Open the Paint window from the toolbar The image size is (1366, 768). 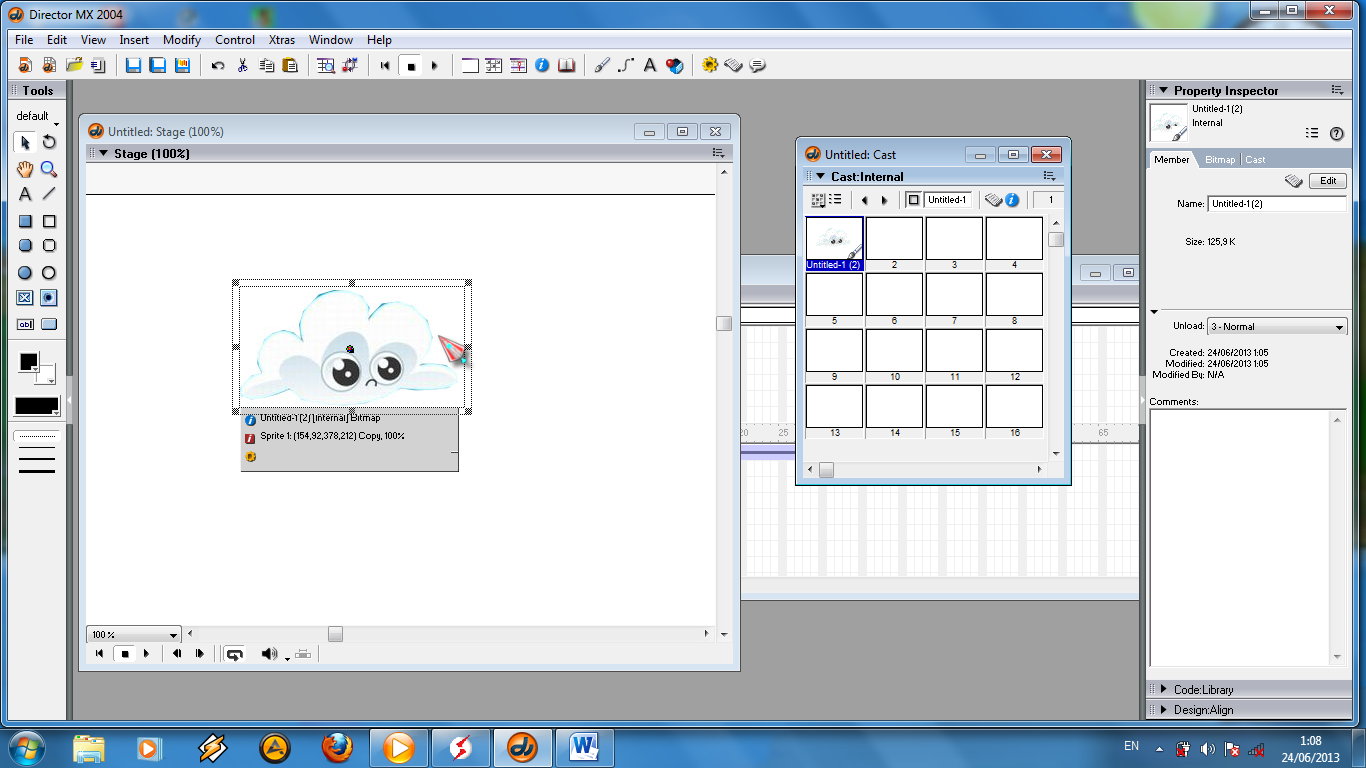[600, 65]
